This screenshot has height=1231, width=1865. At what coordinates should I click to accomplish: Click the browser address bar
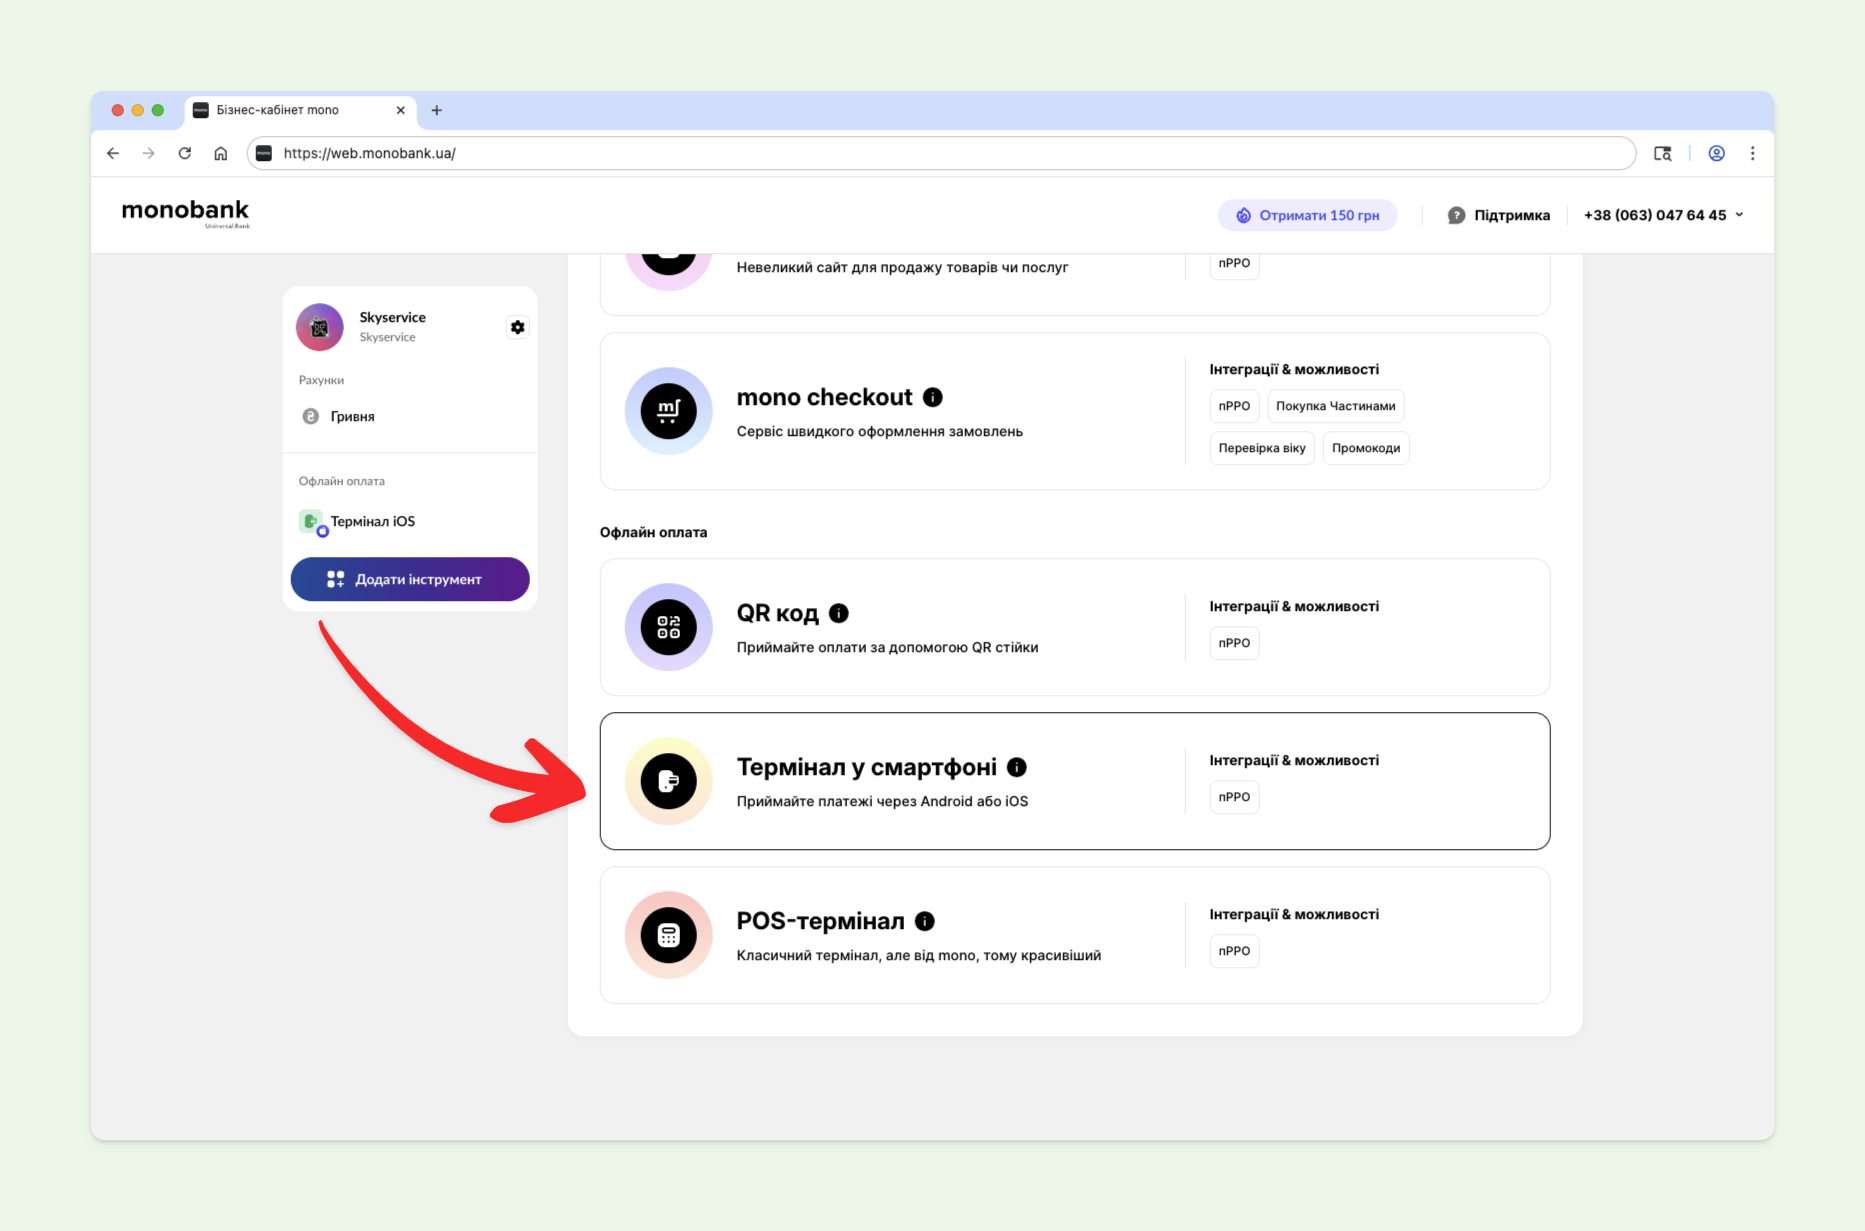[940, 153]
